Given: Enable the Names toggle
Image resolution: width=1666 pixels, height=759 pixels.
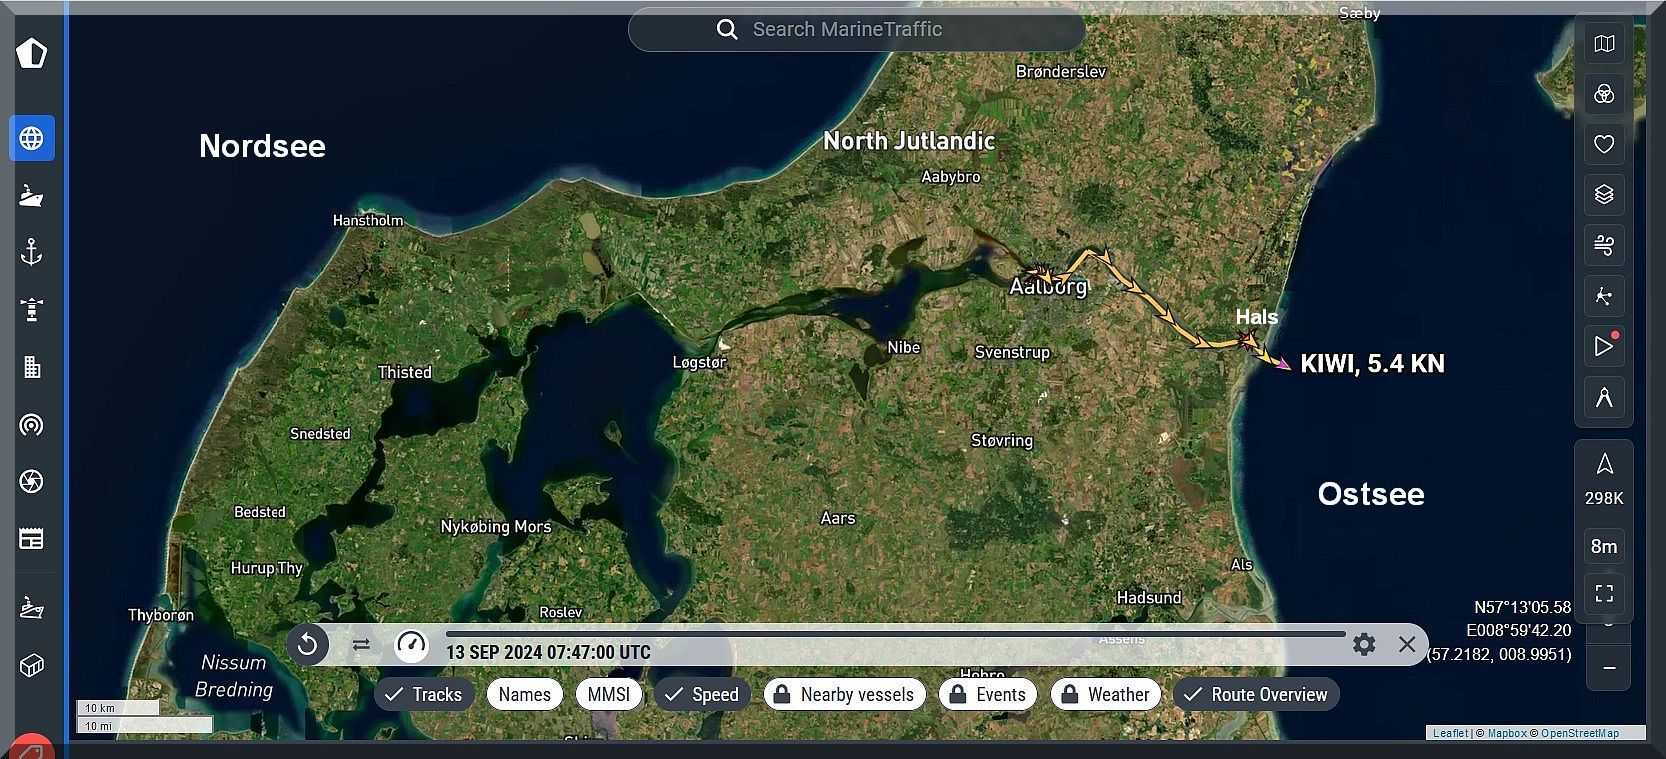Looking at the screenshot, I should (x=525, y=694).
